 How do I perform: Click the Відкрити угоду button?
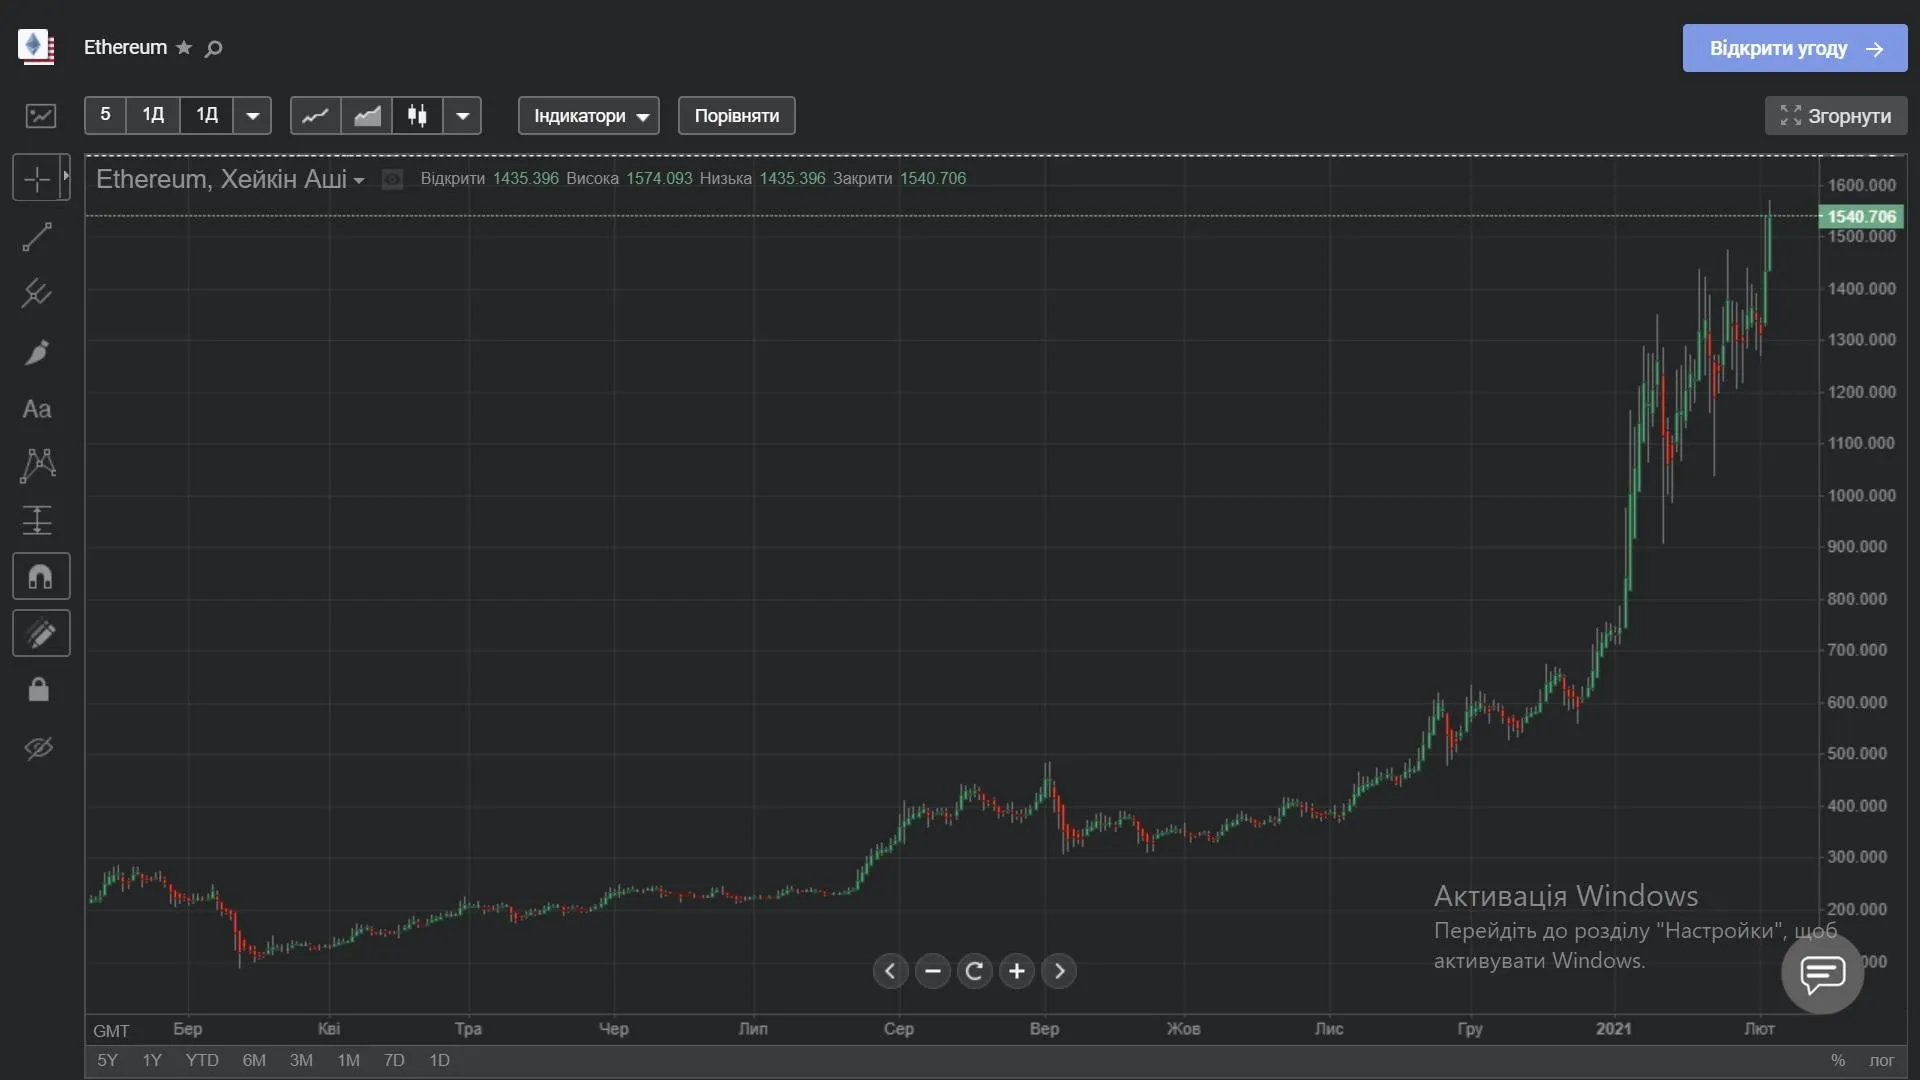1795,48
